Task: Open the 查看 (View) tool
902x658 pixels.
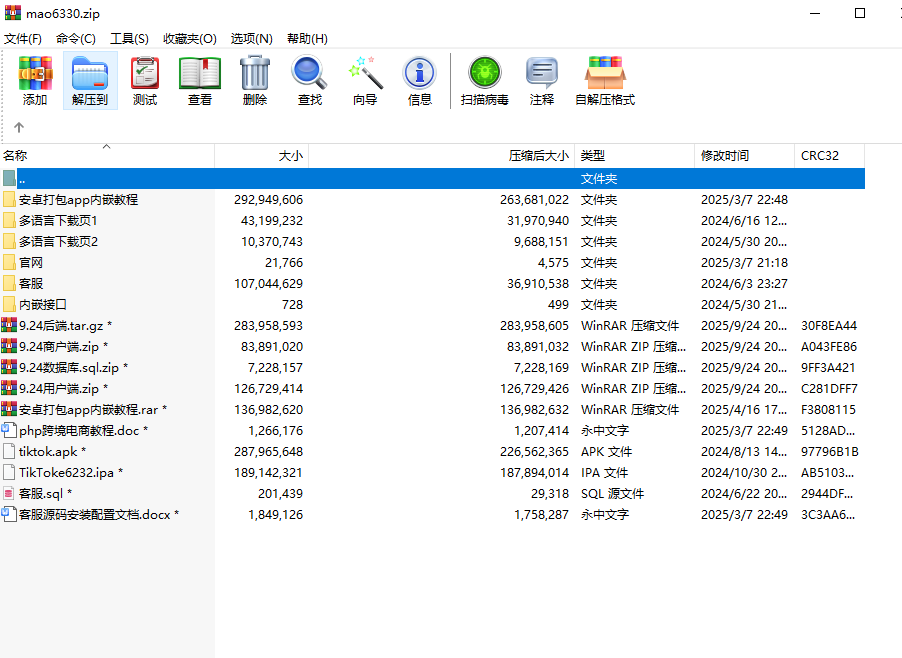Action: [198, 80]
